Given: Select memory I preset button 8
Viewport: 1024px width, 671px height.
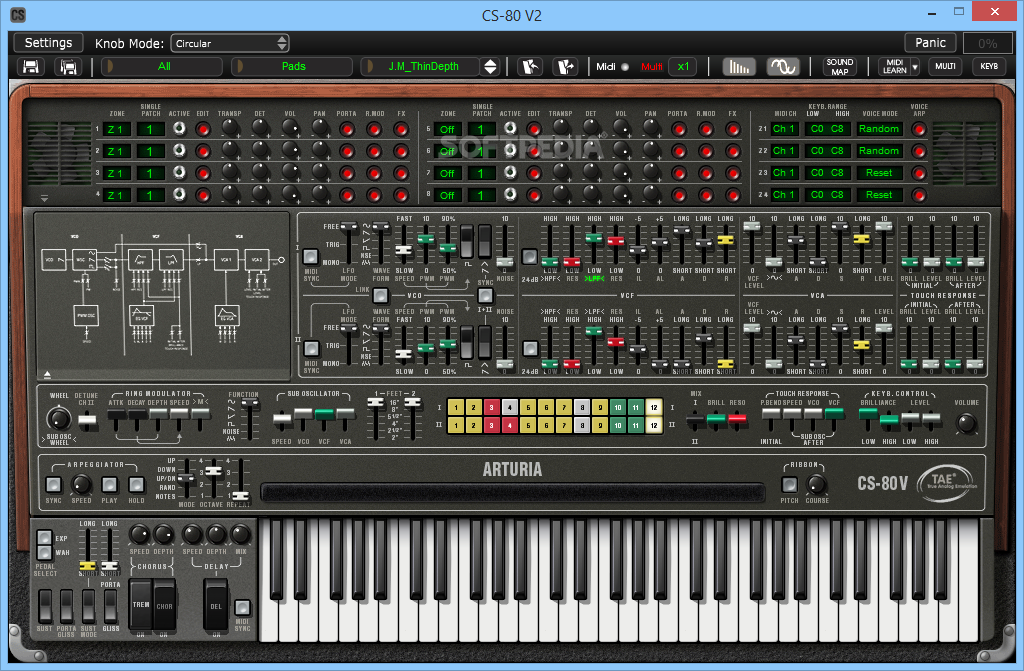Looking at the screenshot, I should coord(582,408).
